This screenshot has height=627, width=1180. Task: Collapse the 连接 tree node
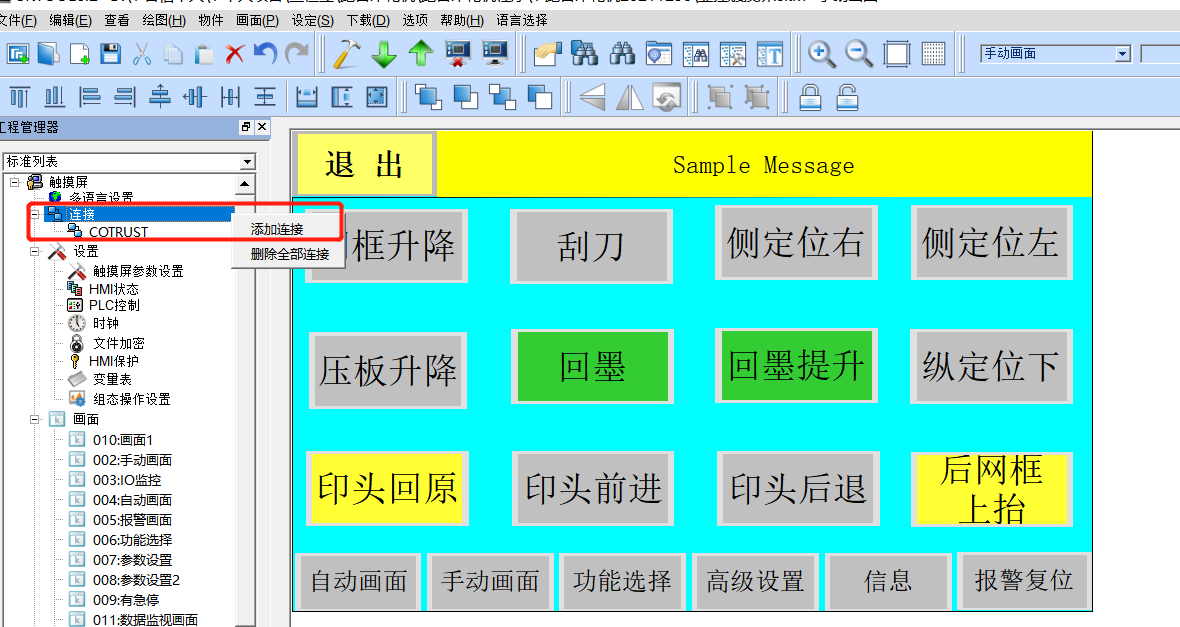point(35,215)
